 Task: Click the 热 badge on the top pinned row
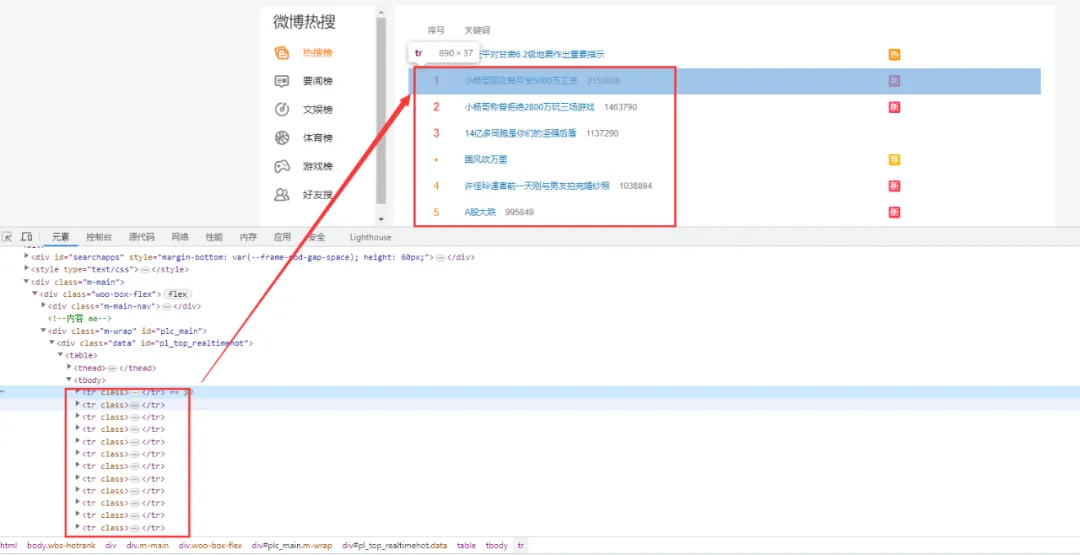pos(894,54)
